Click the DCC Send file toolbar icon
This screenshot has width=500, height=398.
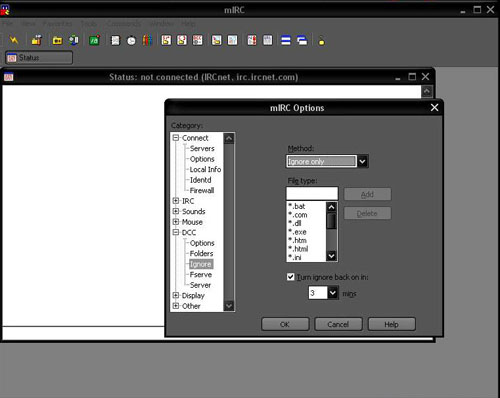coord(166,40)
